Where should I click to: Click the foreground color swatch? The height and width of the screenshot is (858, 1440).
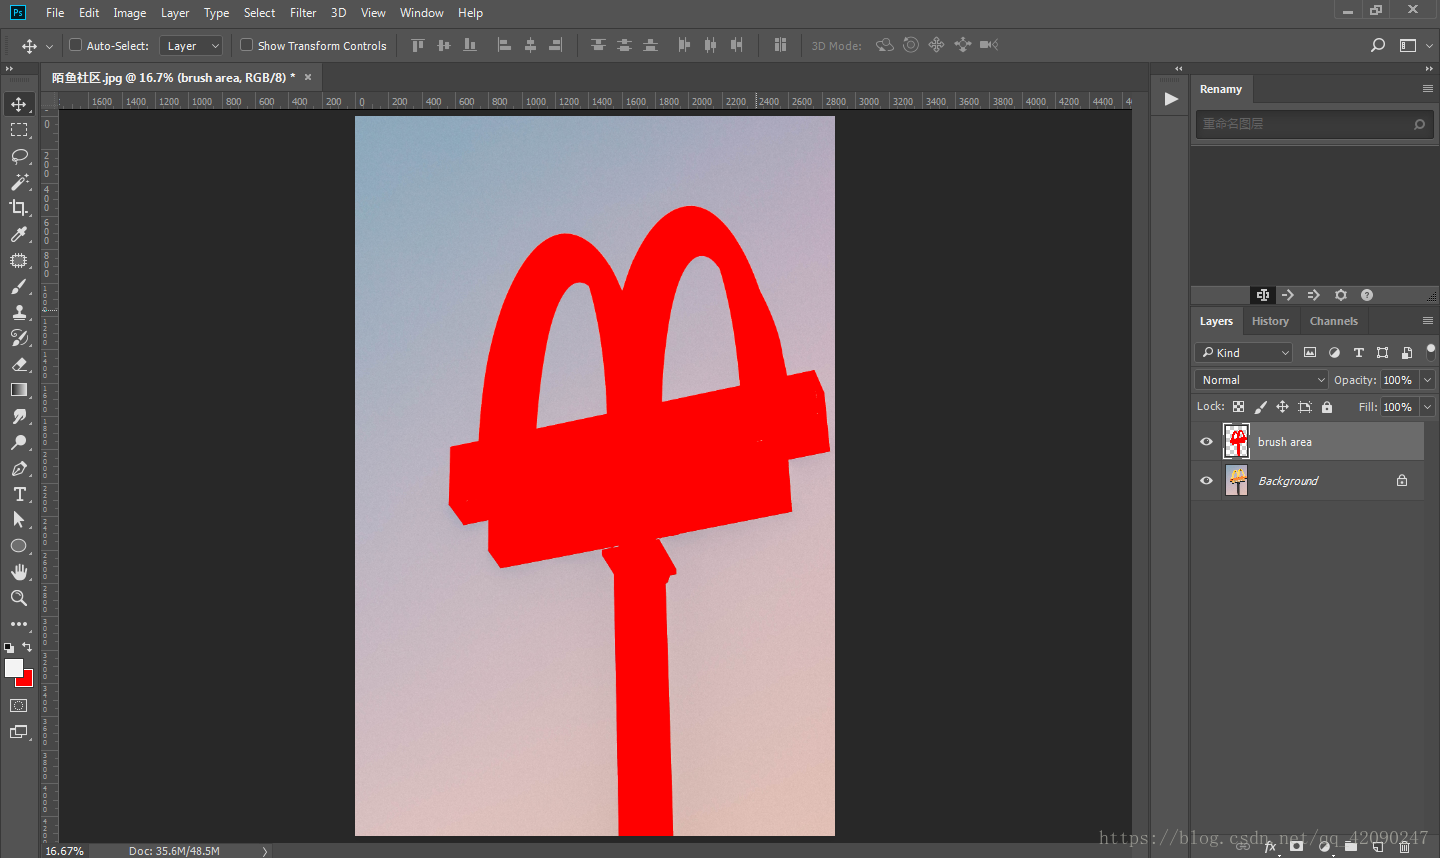(x=13, y=668)
